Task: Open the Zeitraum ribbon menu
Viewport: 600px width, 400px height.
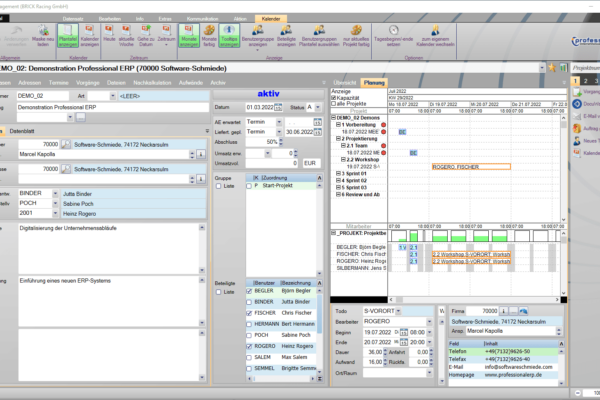Action: [166, 35]
